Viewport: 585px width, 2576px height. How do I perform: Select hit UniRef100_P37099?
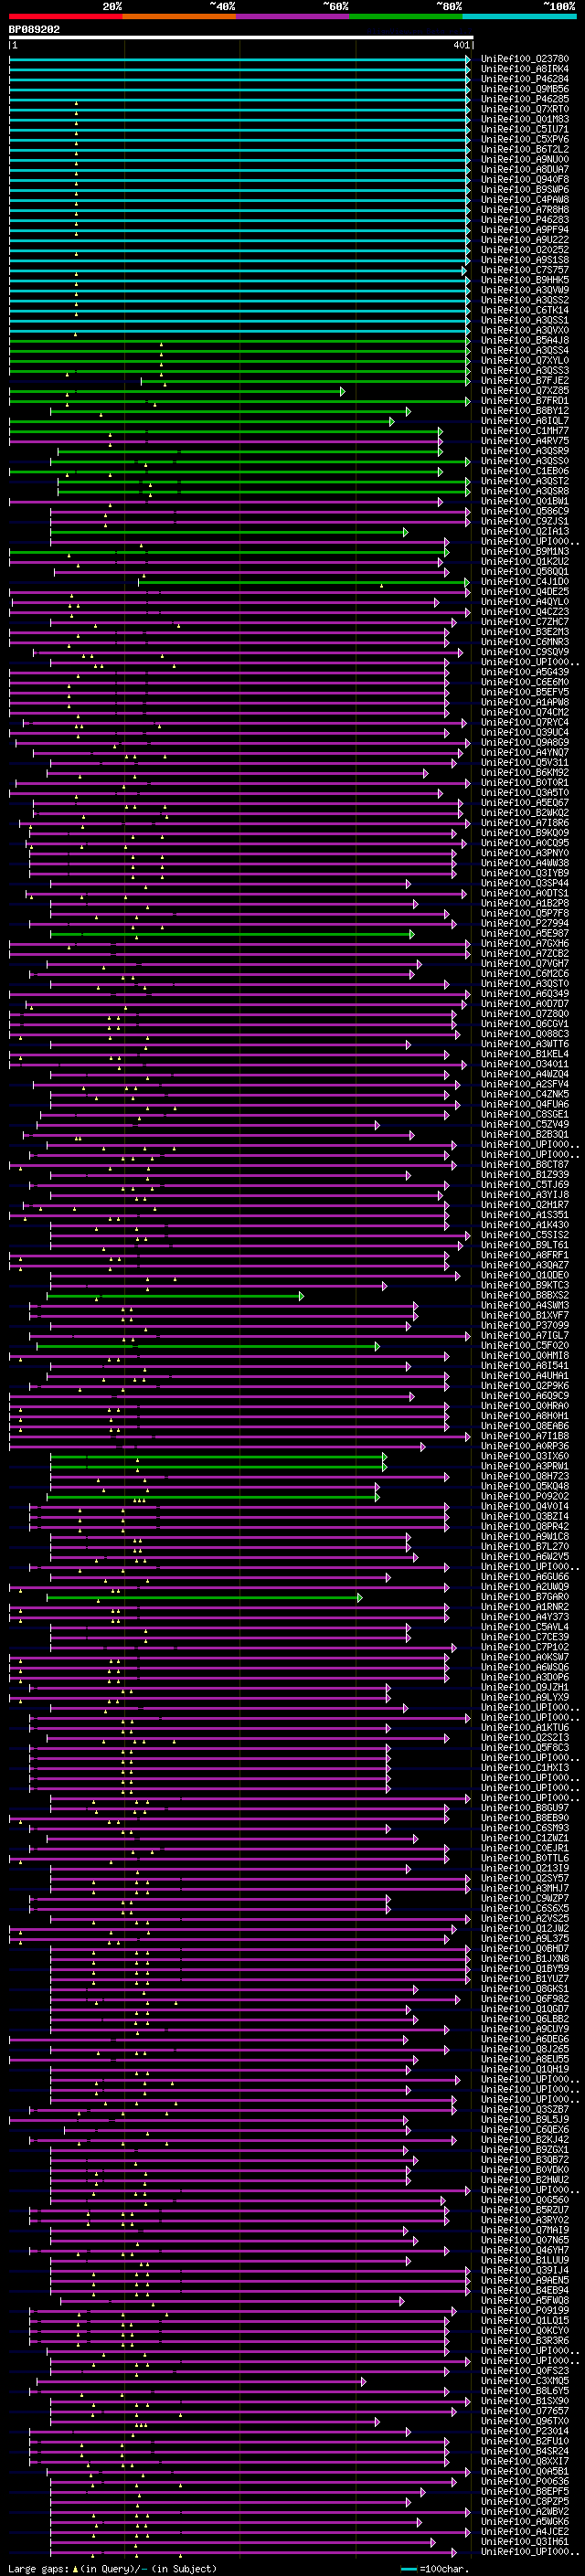(x=524, y=1326)
